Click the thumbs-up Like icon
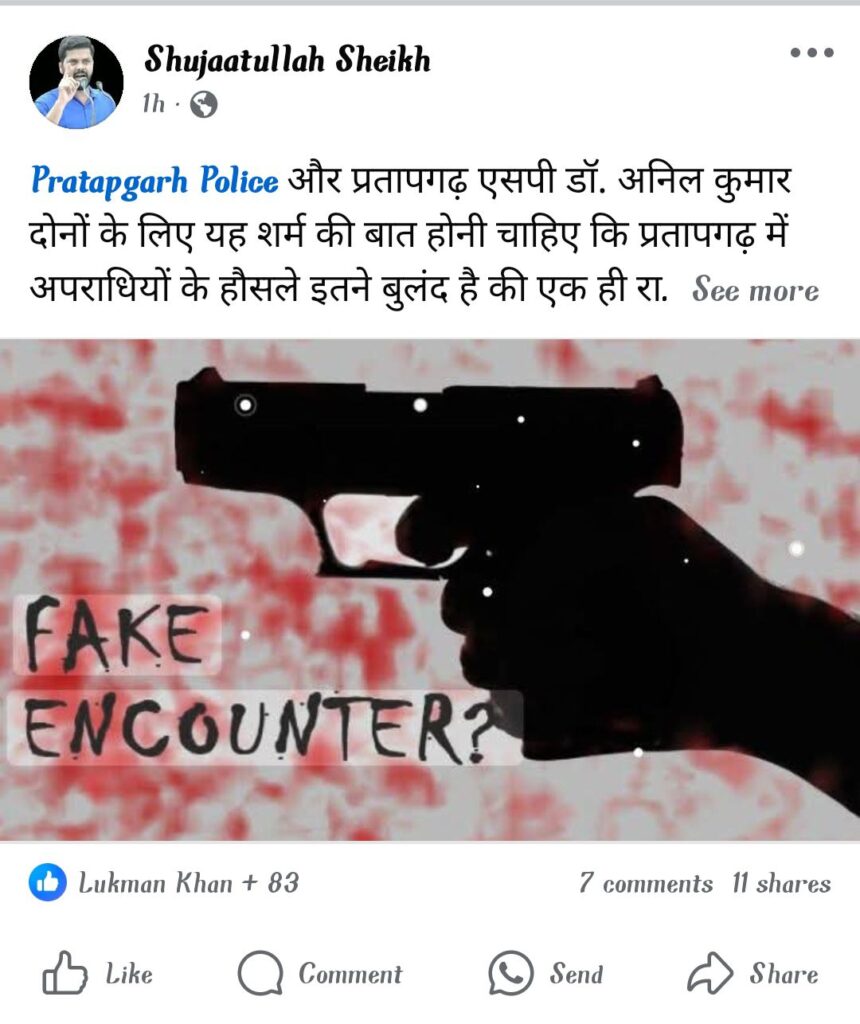Viewport: 860px width, 1024px height. click(63, 973)
